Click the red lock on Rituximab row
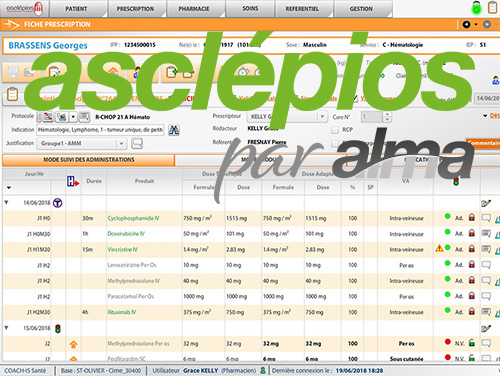This screenshot has width=500, height=376. tap(471, 311)
